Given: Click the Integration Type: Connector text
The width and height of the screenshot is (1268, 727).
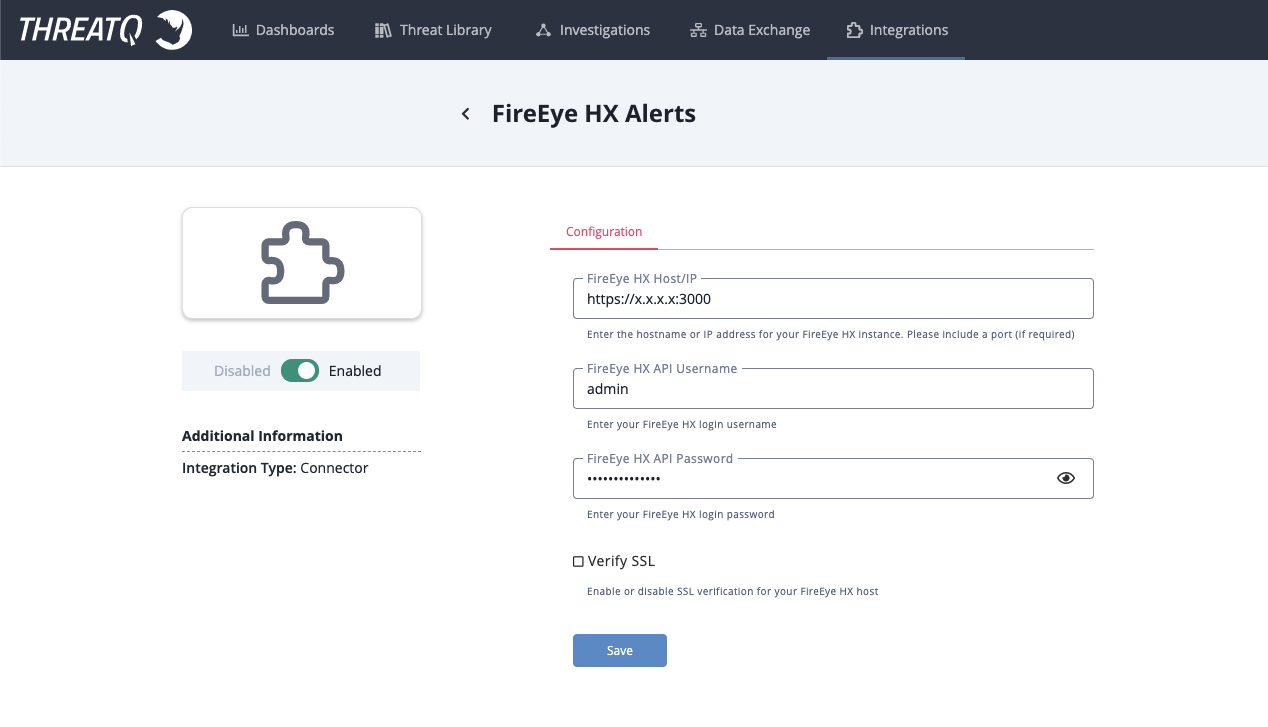Looking at the screenshot, I should [275, 468].
